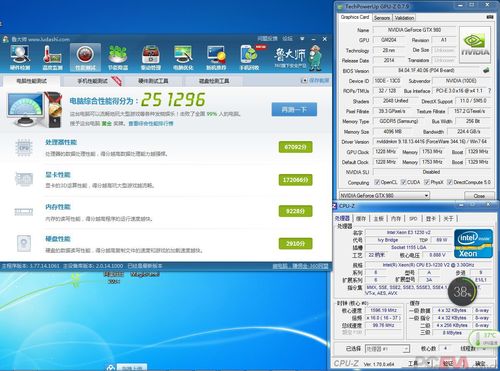Click the 37°C CPU temperature floating widget
Viewport: 500px width, 371px height.
[x=485, y=339]
